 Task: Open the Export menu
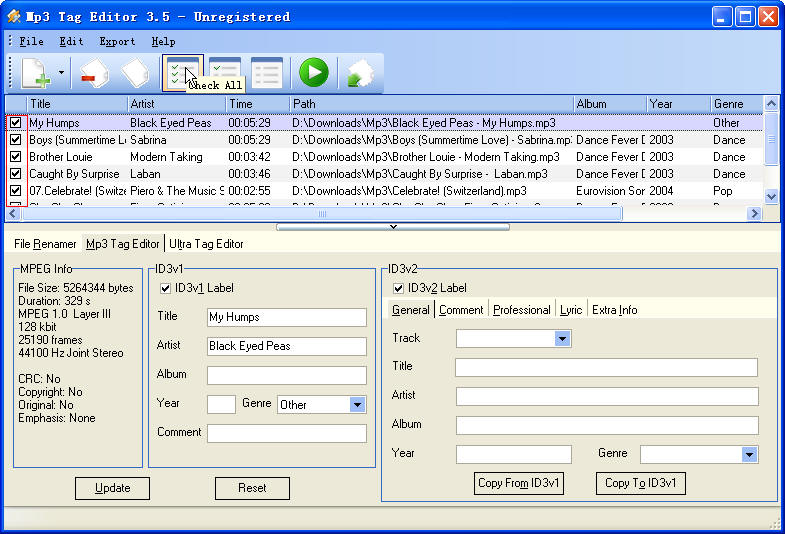pyautogui.click(x=117, y=42)
